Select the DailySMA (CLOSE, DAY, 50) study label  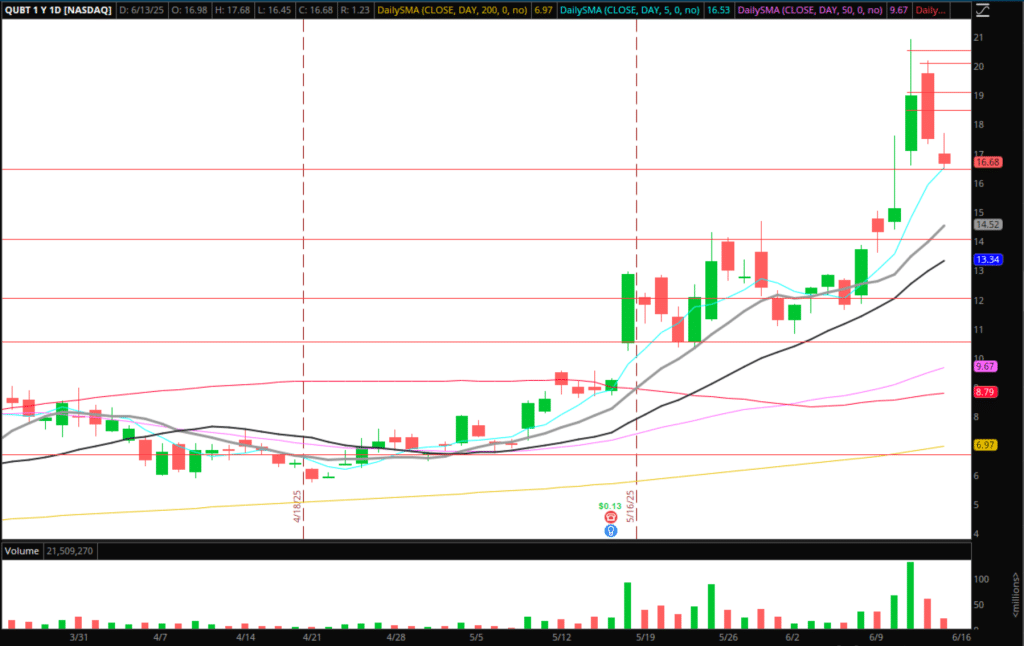(x=810, y=10)
